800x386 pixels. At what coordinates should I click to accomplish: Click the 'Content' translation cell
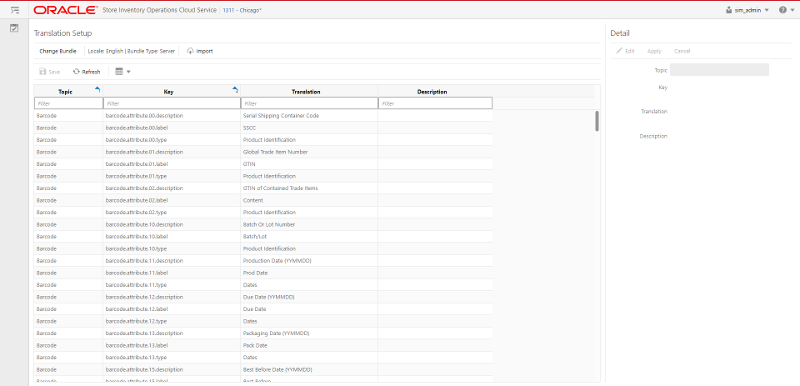pos(309,200)
